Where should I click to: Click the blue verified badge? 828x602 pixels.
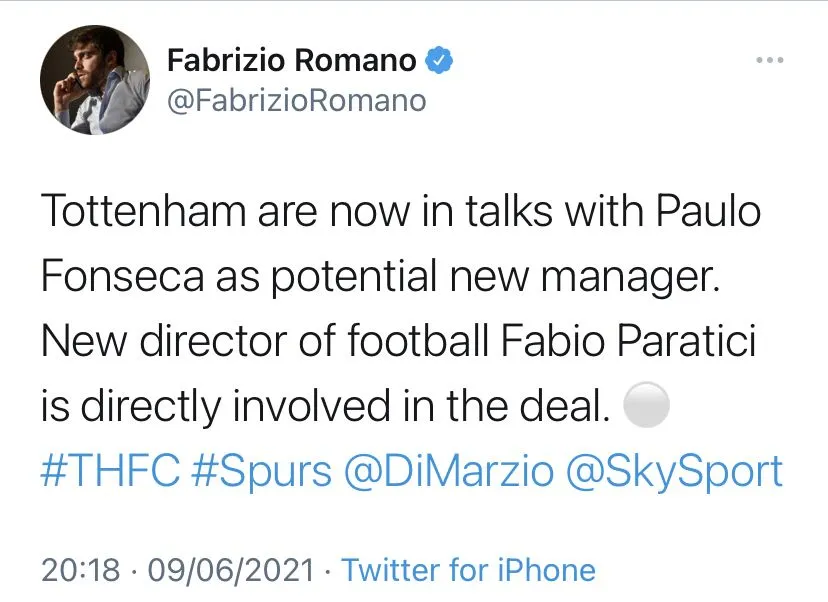440,61
